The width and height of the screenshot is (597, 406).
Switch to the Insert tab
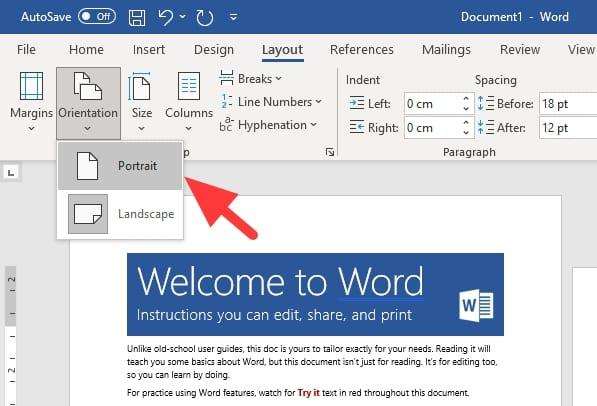tap(149, 50)
